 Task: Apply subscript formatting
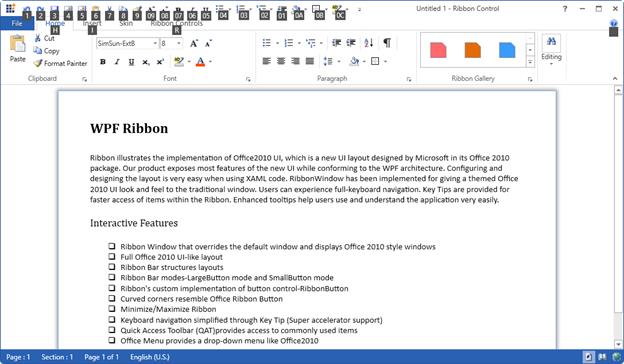point(146,62)
